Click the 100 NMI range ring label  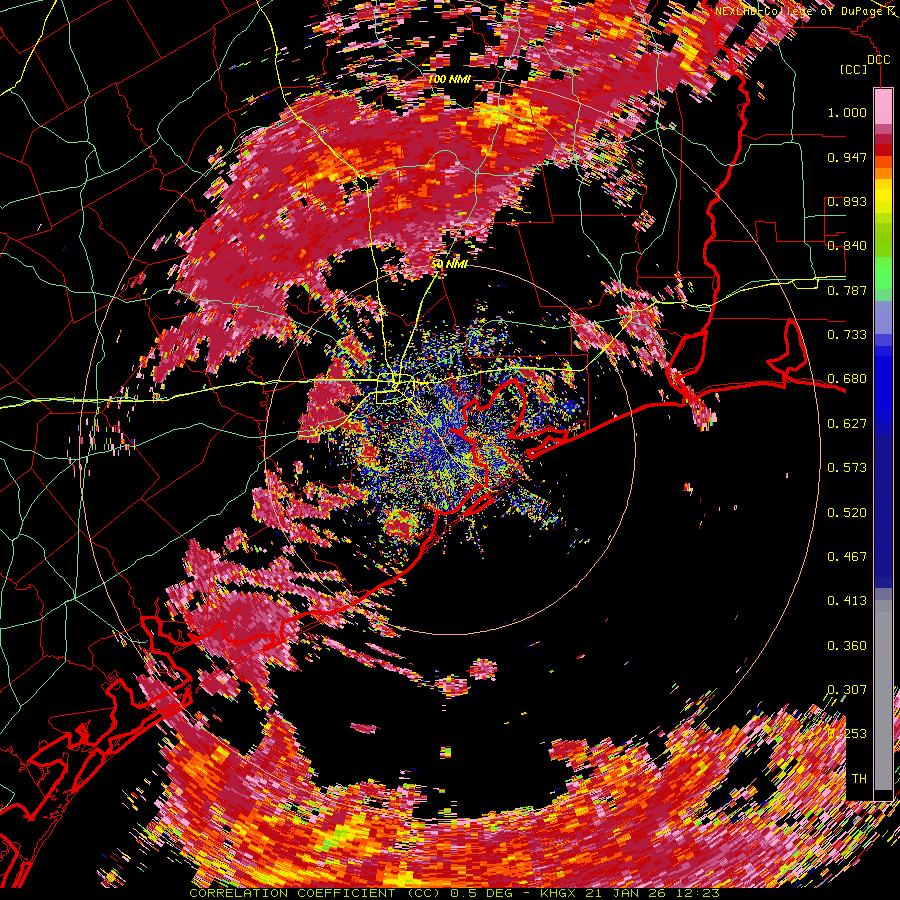point(449,79)
